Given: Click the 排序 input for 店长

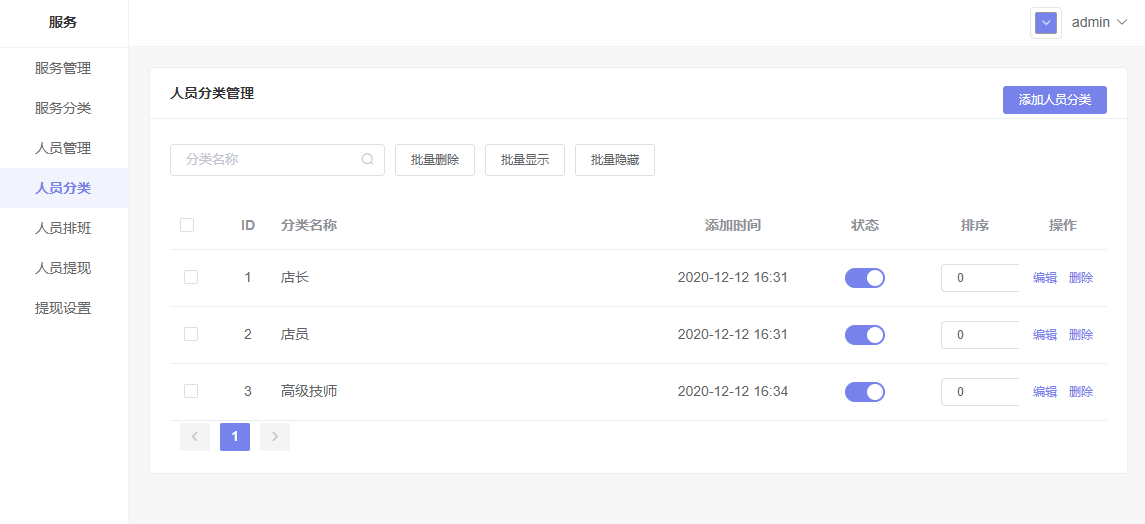Looking at the screenshot, I should point(980,277).
